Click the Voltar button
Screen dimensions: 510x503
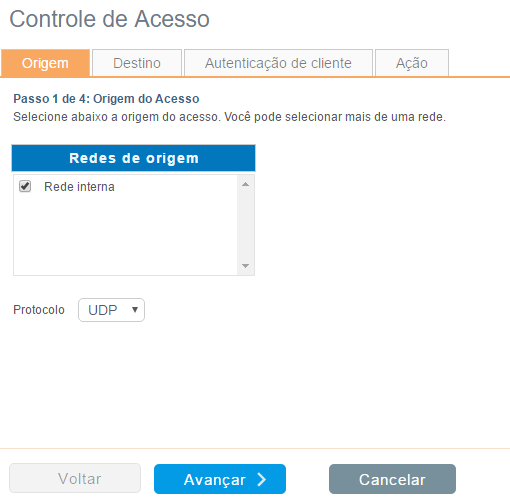click(x=75, y=478)
